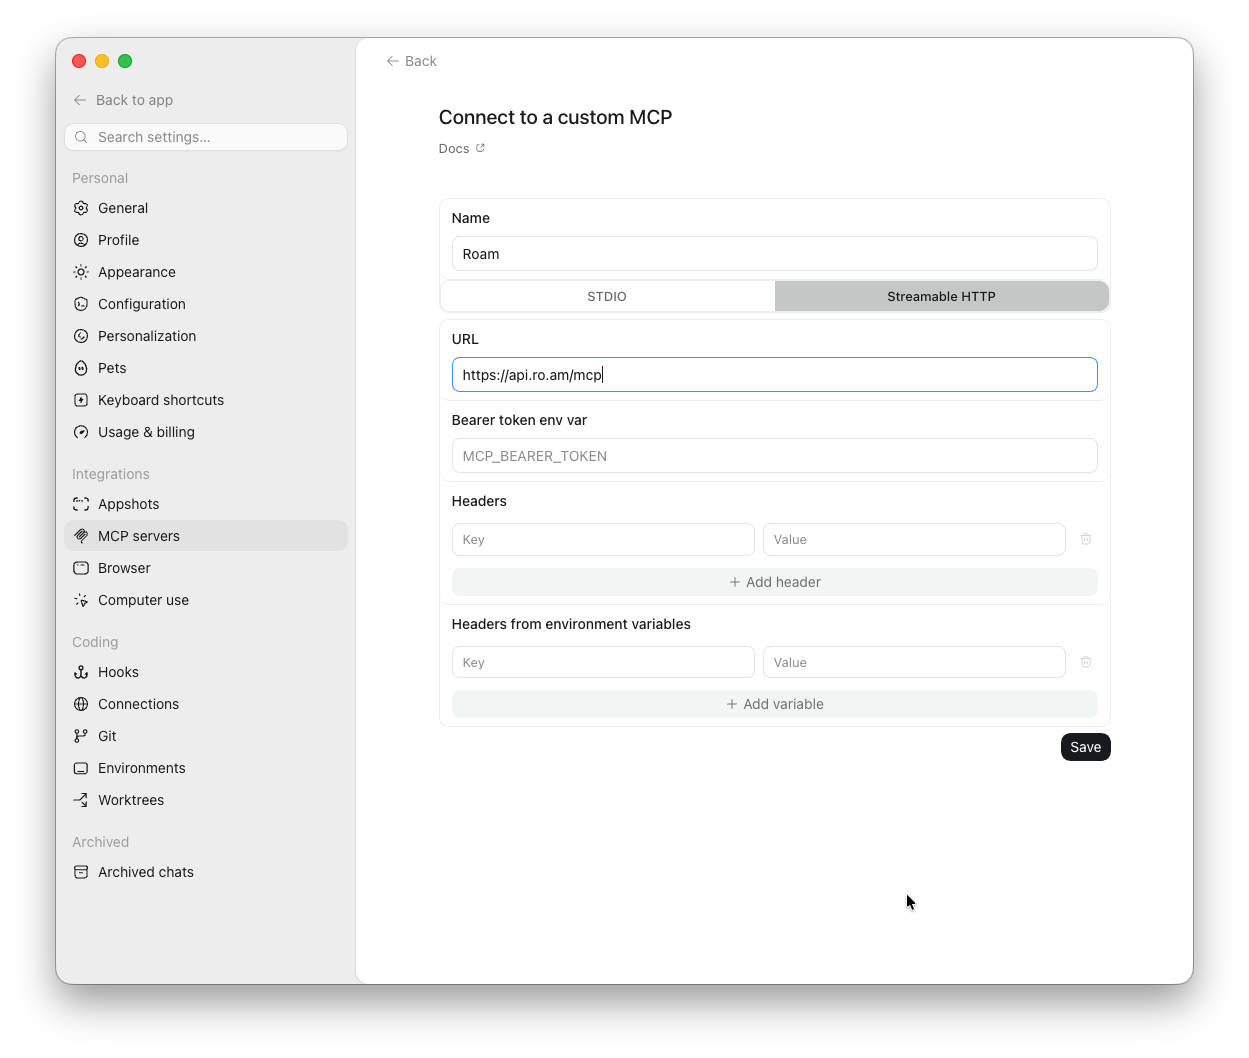
Task: Select Worktrees label in sidebar
Action: tap(131, 800)
